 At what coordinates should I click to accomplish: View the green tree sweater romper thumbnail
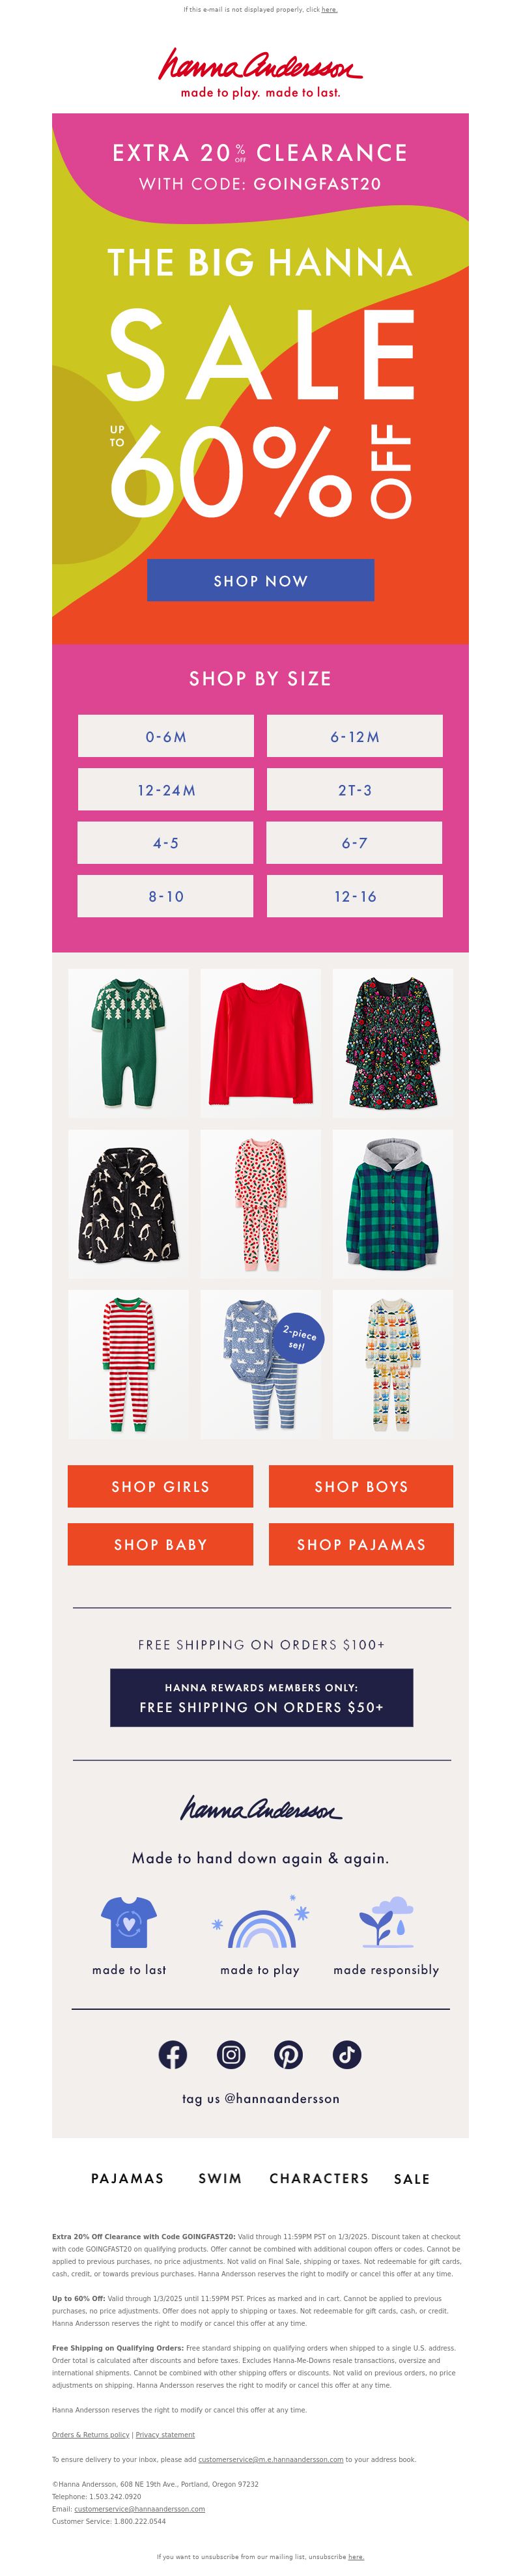pos(128,1043)
